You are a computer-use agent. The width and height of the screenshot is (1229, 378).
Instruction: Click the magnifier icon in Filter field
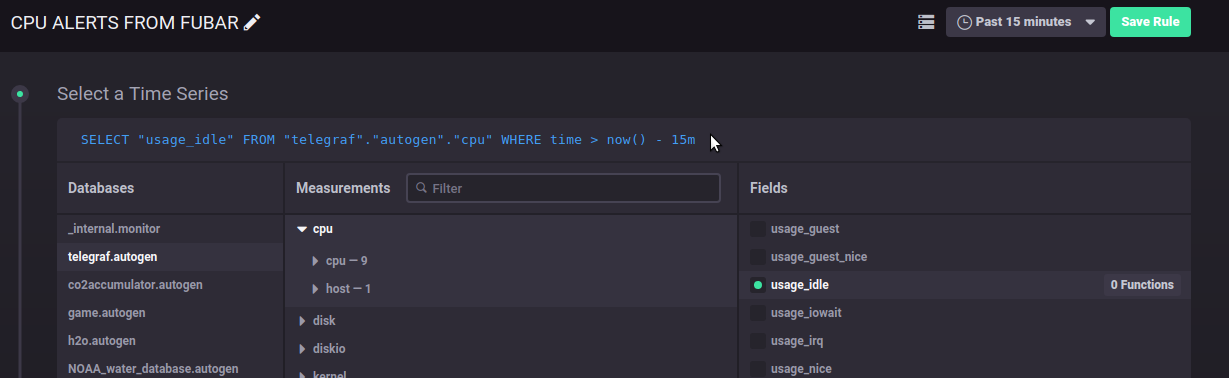pyautogui.click(x=422, y=188)
